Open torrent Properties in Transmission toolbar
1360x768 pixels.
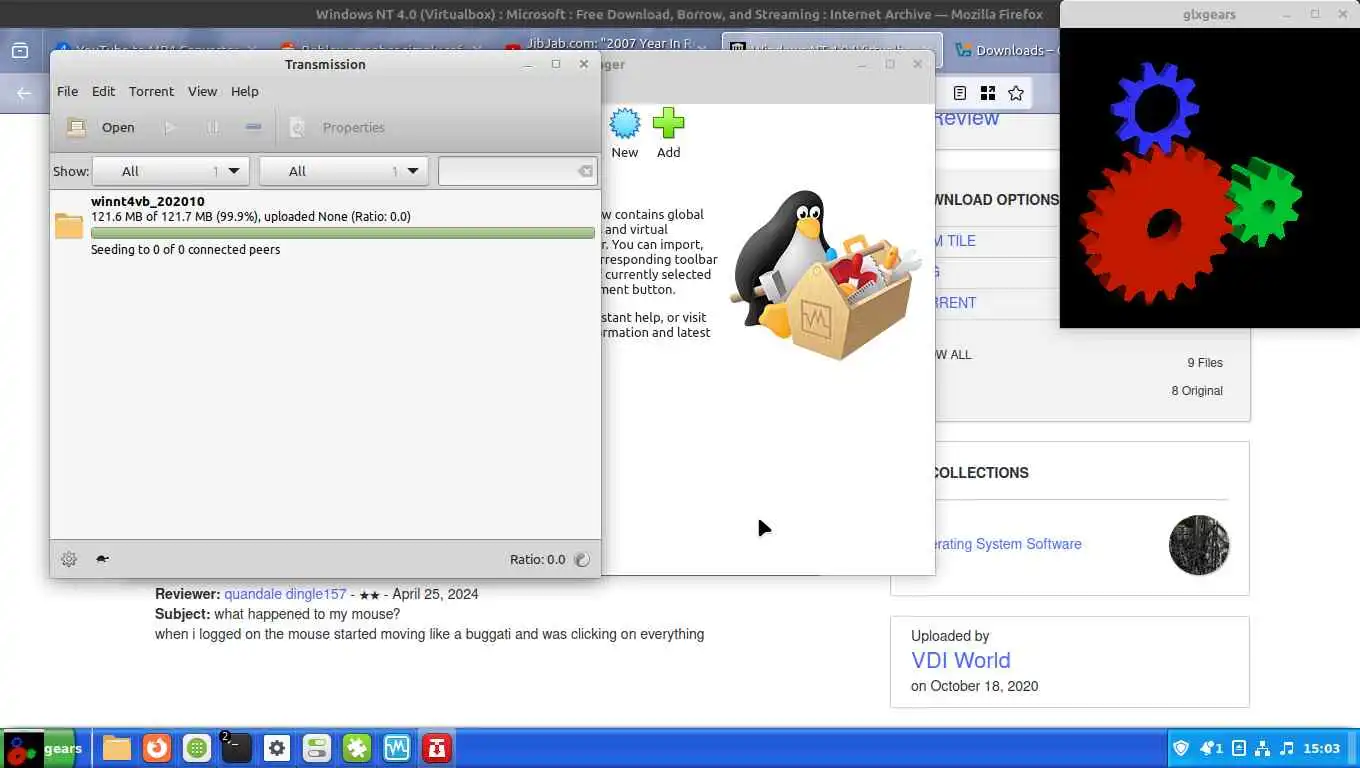click(x=338, y=127)
